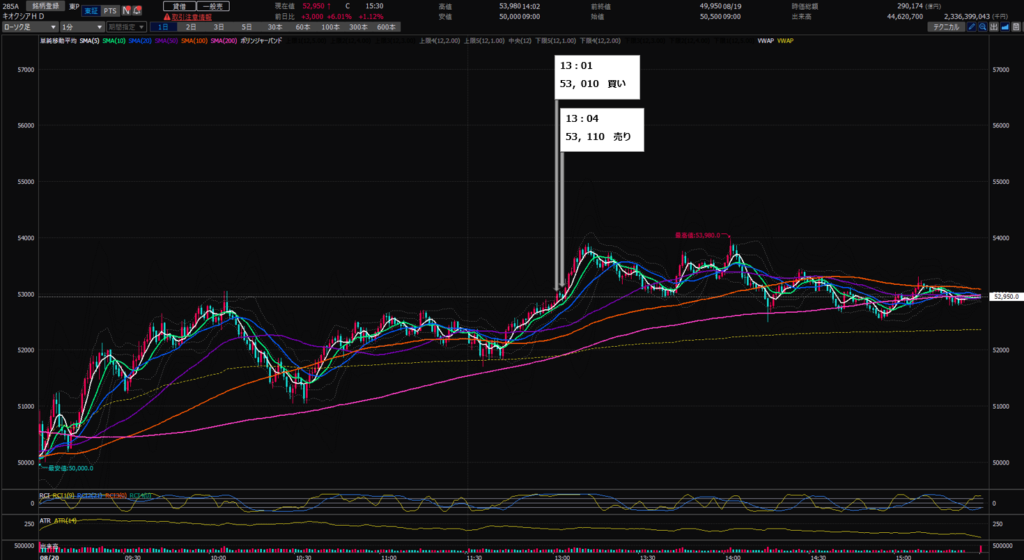Click the 貸借 button
Screen dimensions: 1024x560
click(x=179, y=6)
